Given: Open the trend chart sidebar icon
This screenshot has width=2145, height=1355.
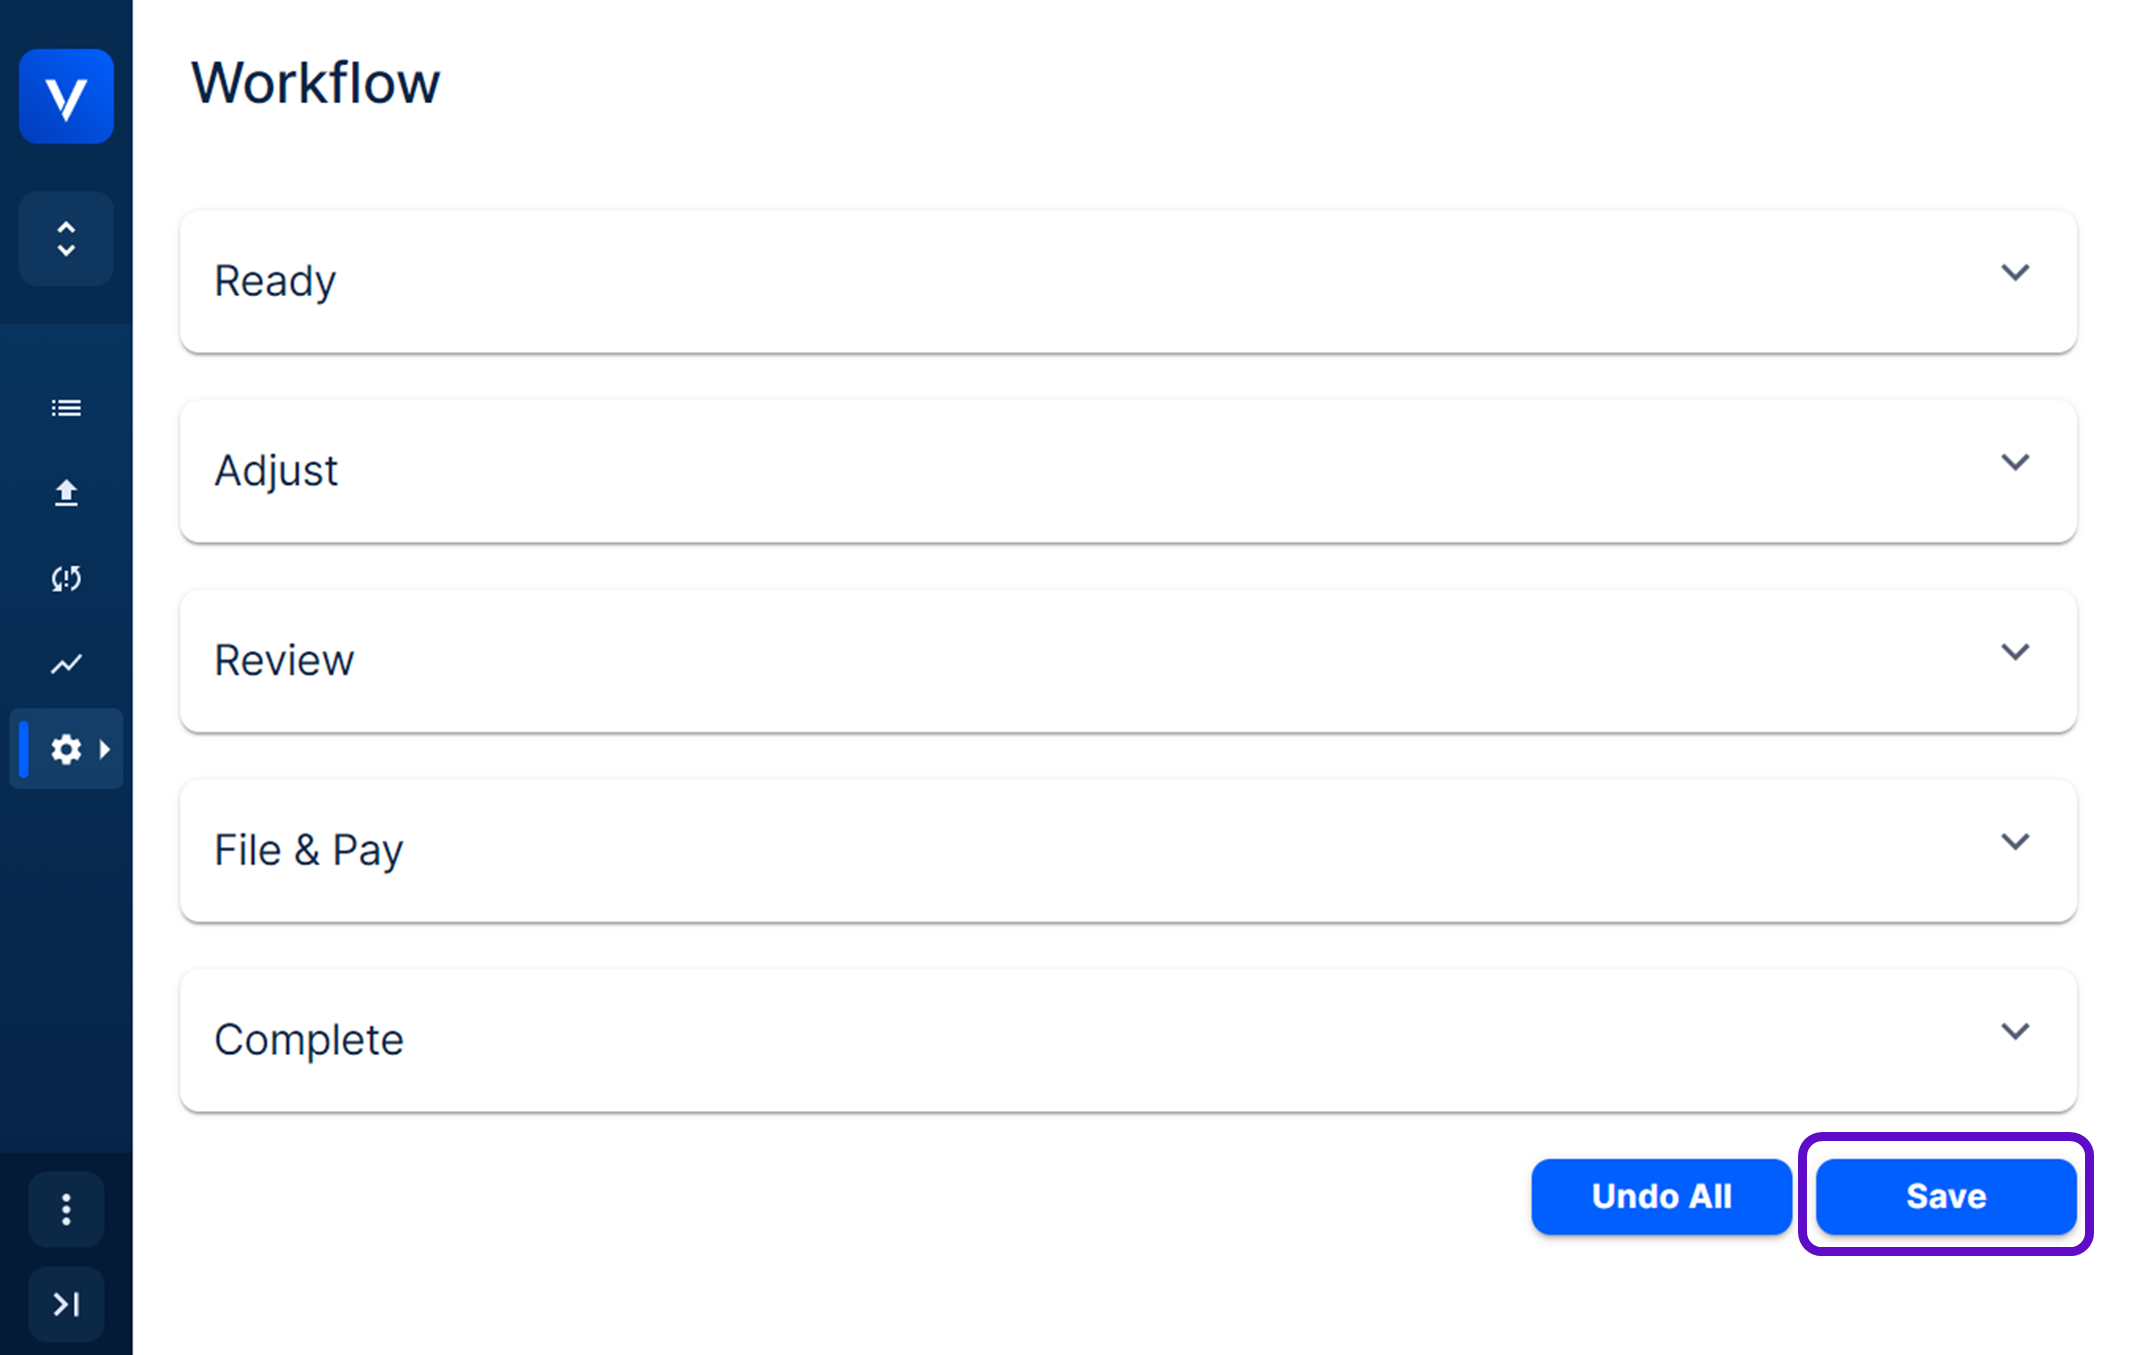Looking at the screenshot, I should [x=66, y=664].
